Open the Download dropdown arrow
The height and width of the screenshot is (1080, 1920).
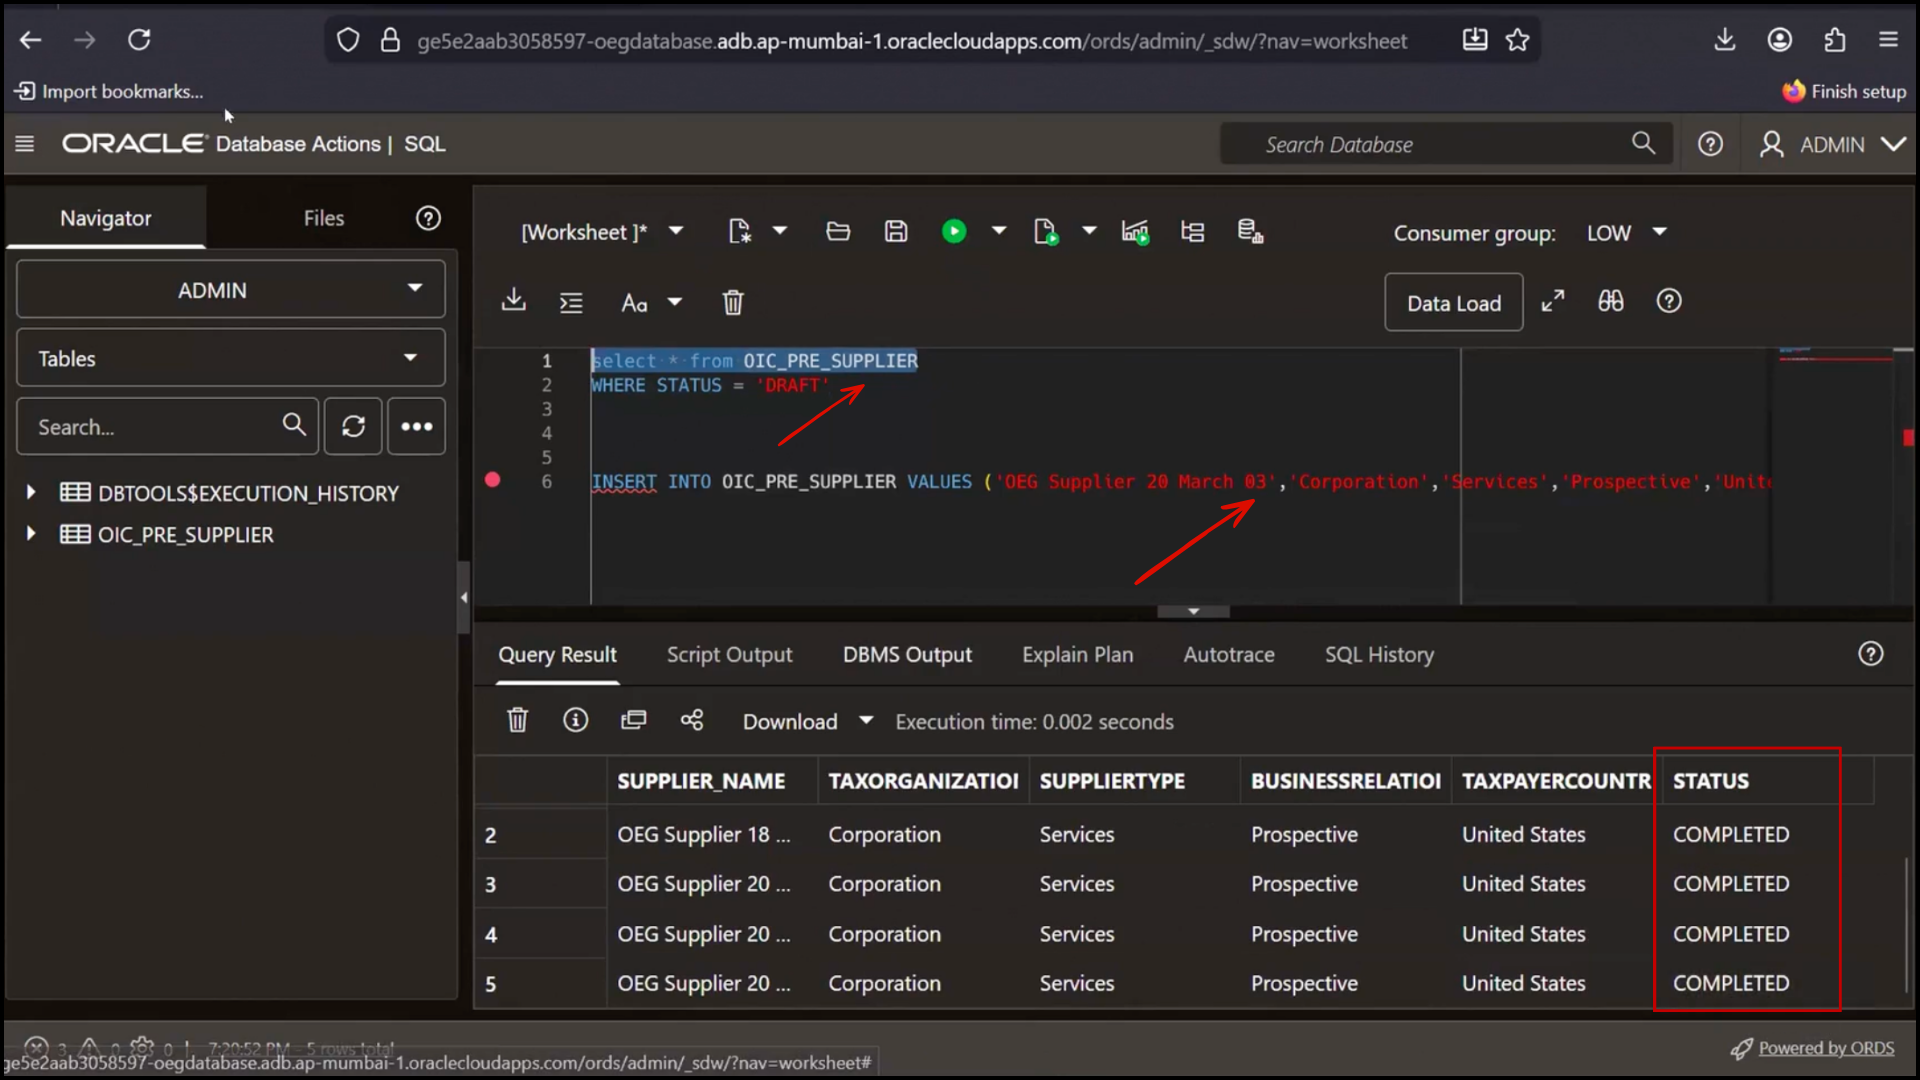(866, 721)
